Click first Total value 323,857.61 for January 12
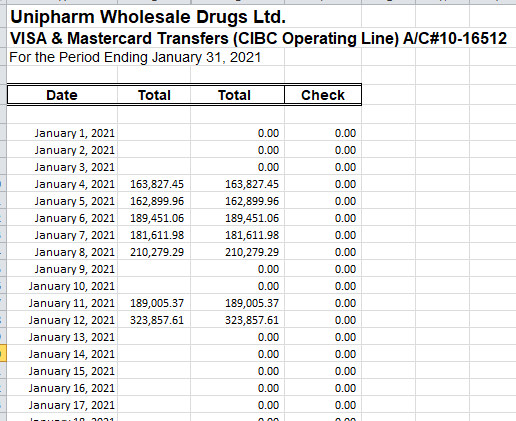Image resolution: width=516 pixels, height=421 pixels. (x=157, y=320)
